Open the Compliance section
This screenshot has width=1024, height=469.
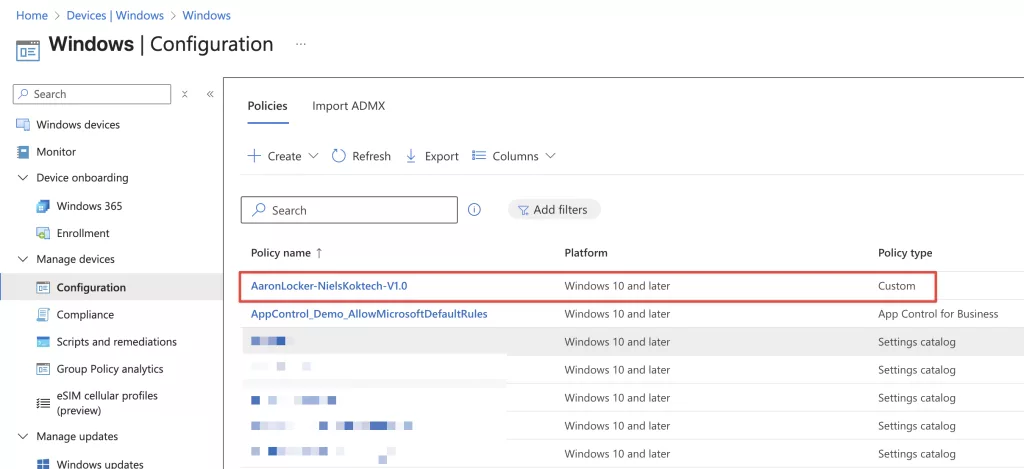(x=85, y=314)
